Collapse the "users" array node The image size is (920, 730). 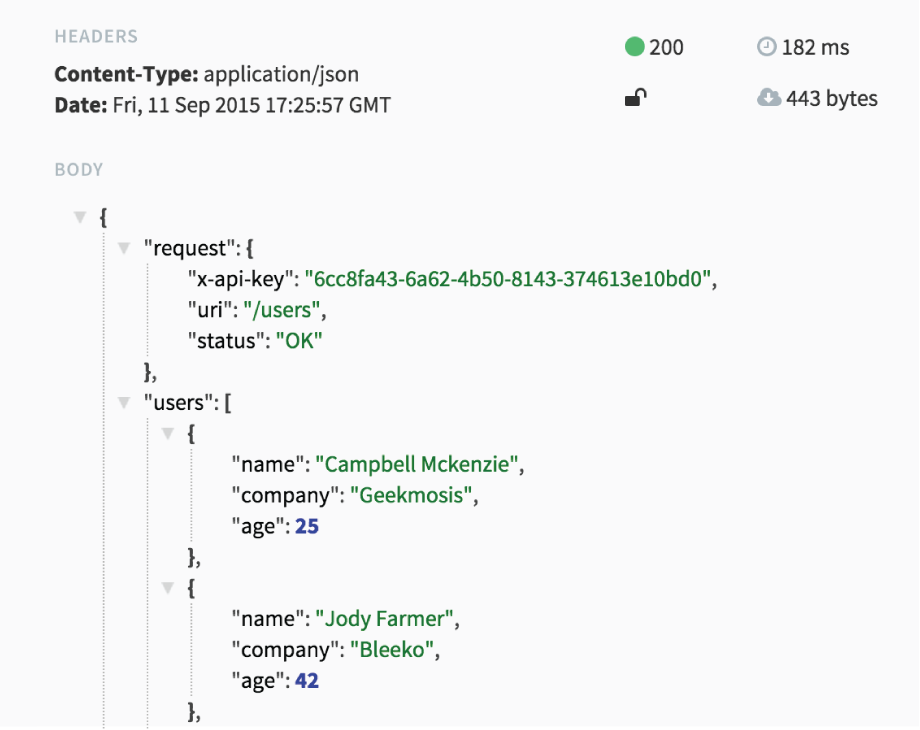[122, 402]
